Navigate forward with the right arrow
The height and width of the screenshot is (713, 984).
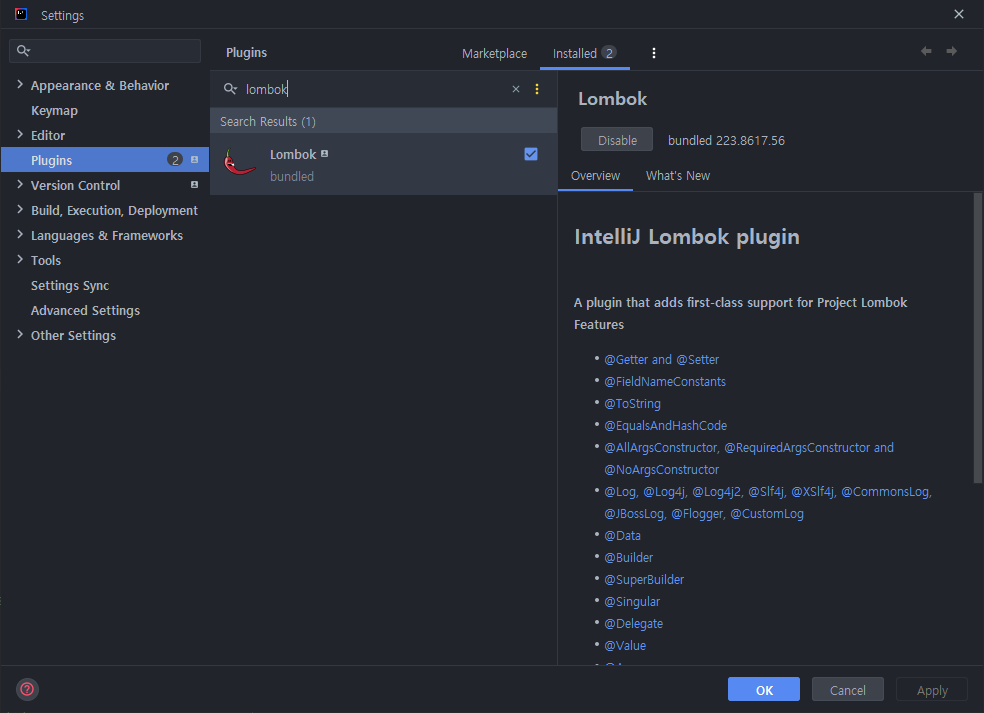[x=951, y=51]
